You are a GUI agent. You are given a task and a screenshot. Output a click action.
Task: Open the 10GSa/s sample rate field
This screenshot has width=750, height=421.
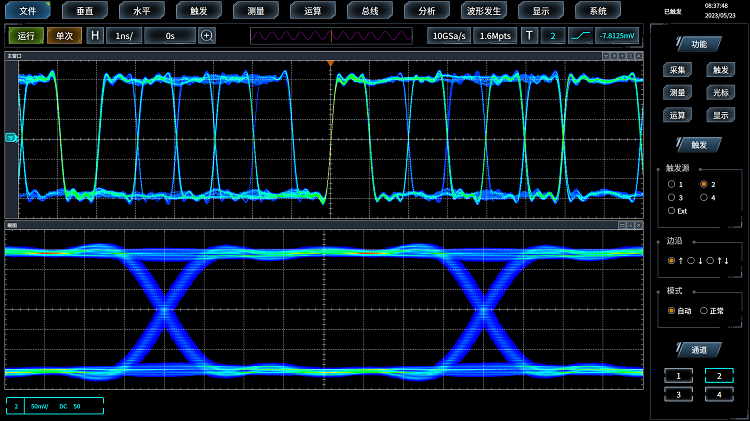(x=449, y=36)
